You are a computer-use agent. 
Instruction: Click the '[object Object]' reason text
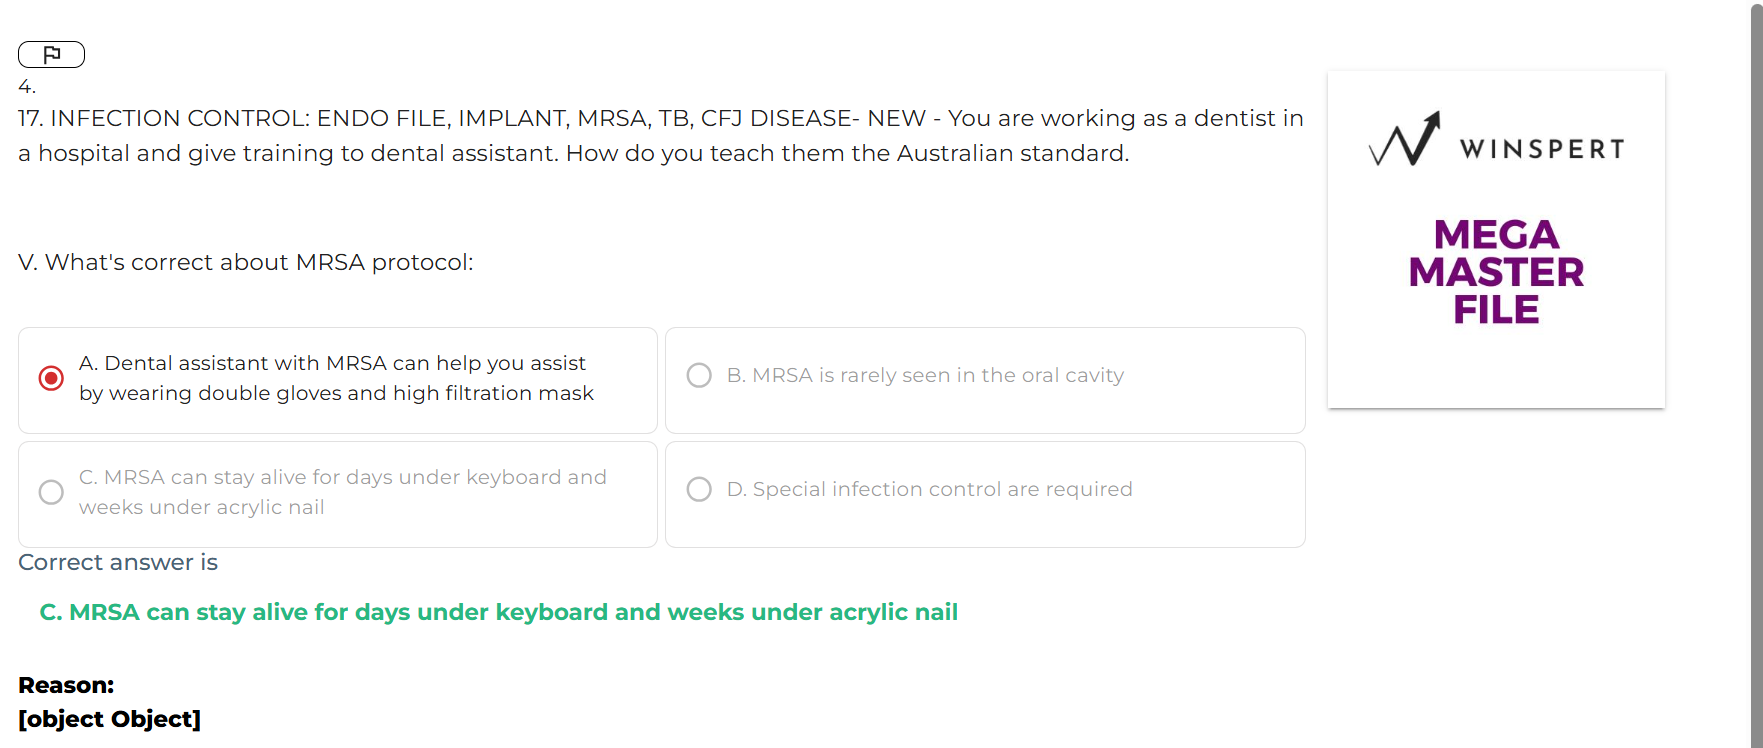(109, 719)
